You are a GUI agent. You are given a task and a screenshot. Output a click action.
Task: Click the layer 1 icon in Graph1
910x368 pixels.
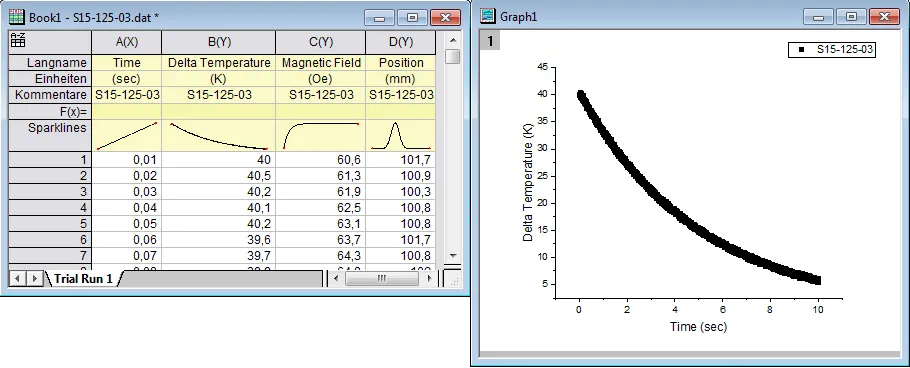click(490, 41)
